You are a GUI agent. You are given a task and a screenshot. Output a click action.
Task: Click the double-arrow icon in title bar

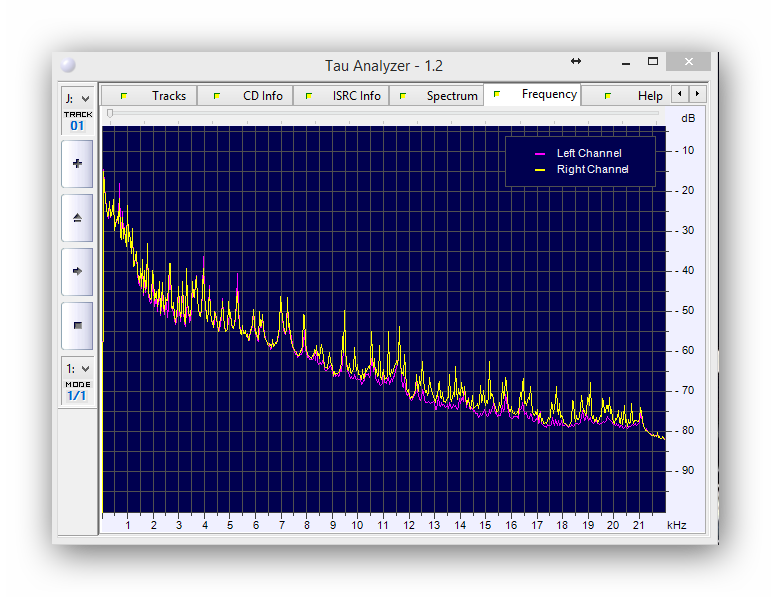[576, 61]
